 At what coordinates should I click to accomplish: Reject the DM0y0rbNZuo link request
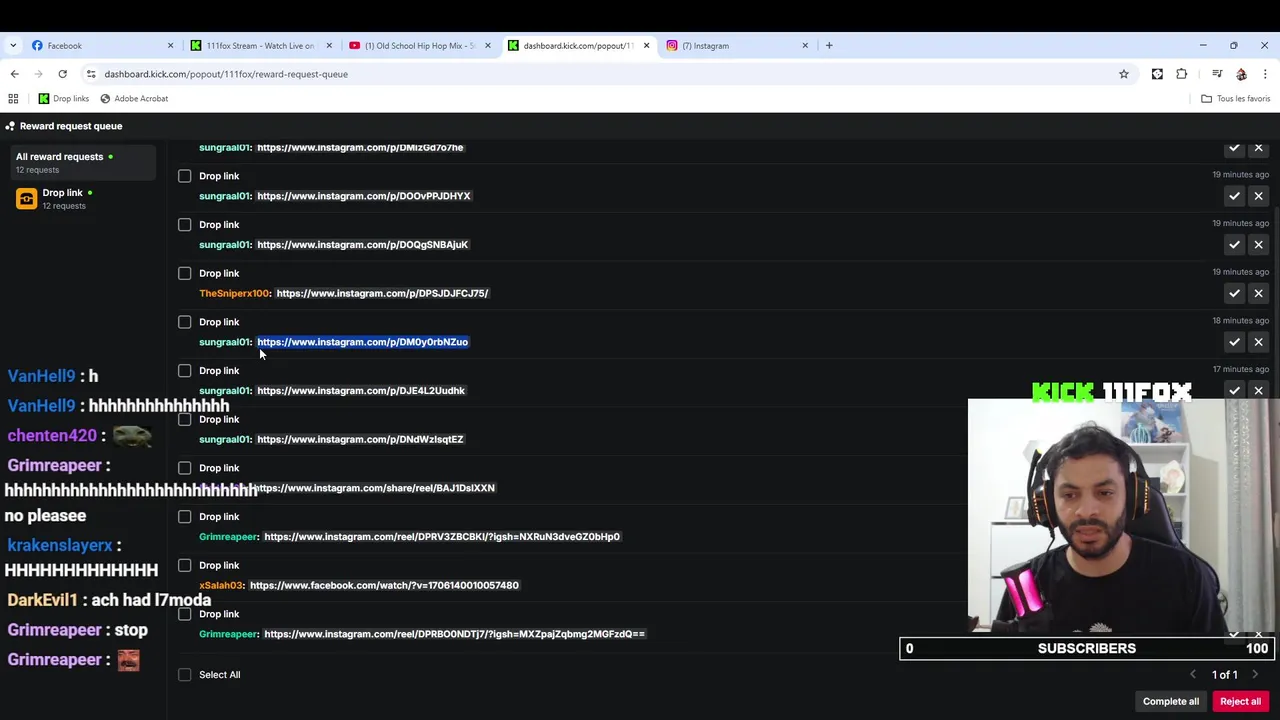tap(1258, 342)
